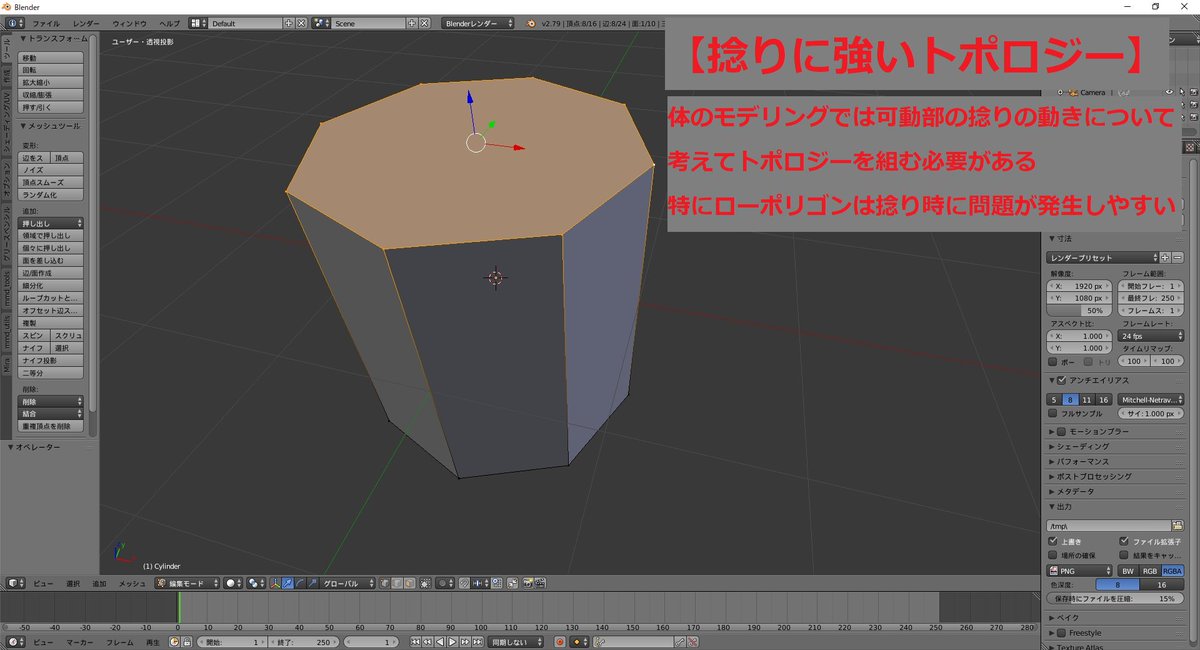Open the グローバル orientation dropdown
The image size is (1200, 650).
[x=348, y=583]
